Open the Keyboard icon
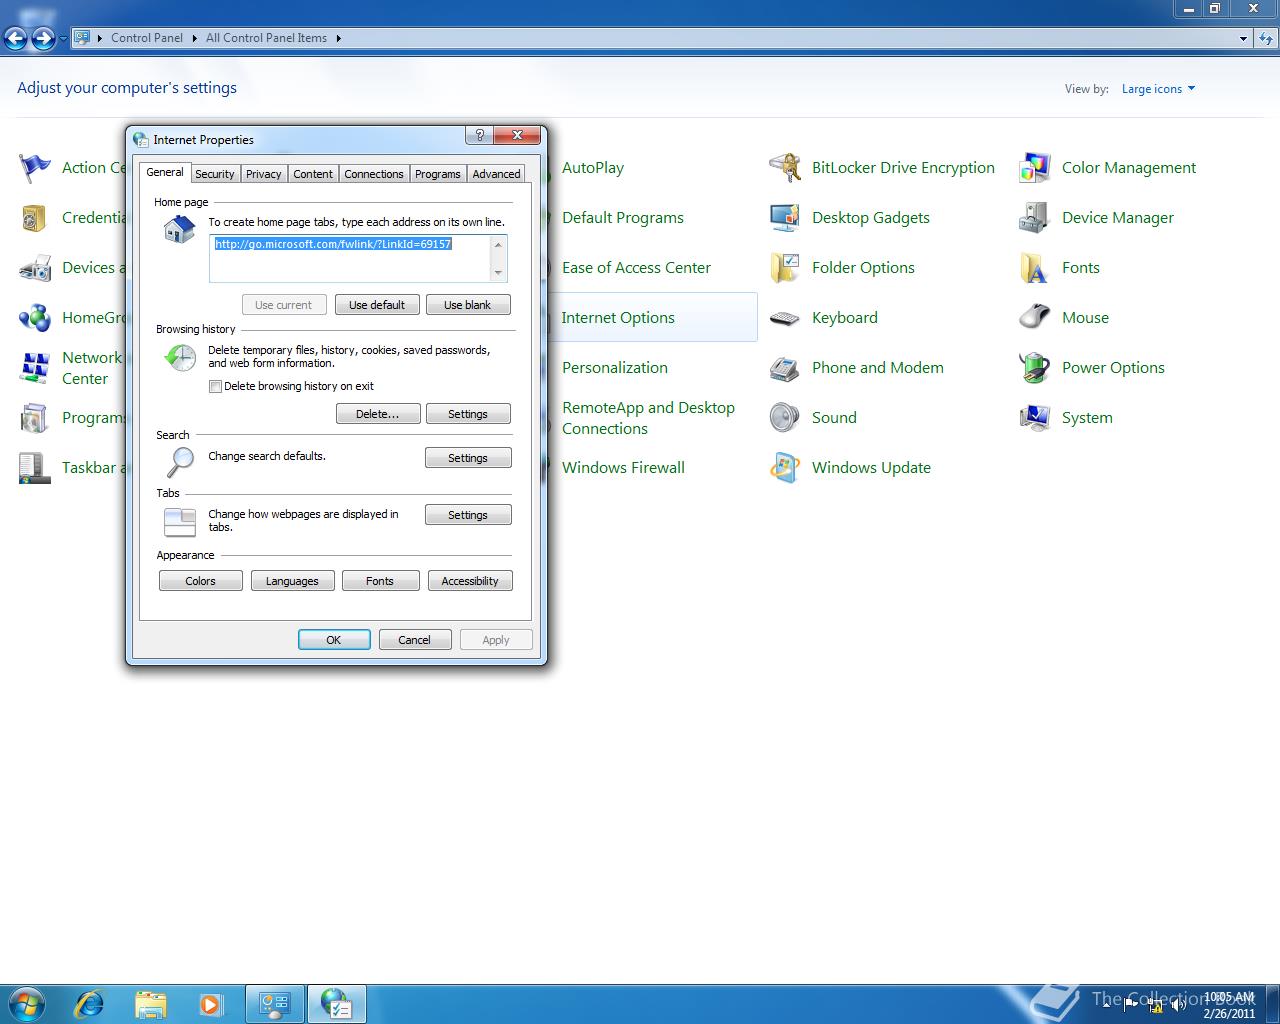 785,318
